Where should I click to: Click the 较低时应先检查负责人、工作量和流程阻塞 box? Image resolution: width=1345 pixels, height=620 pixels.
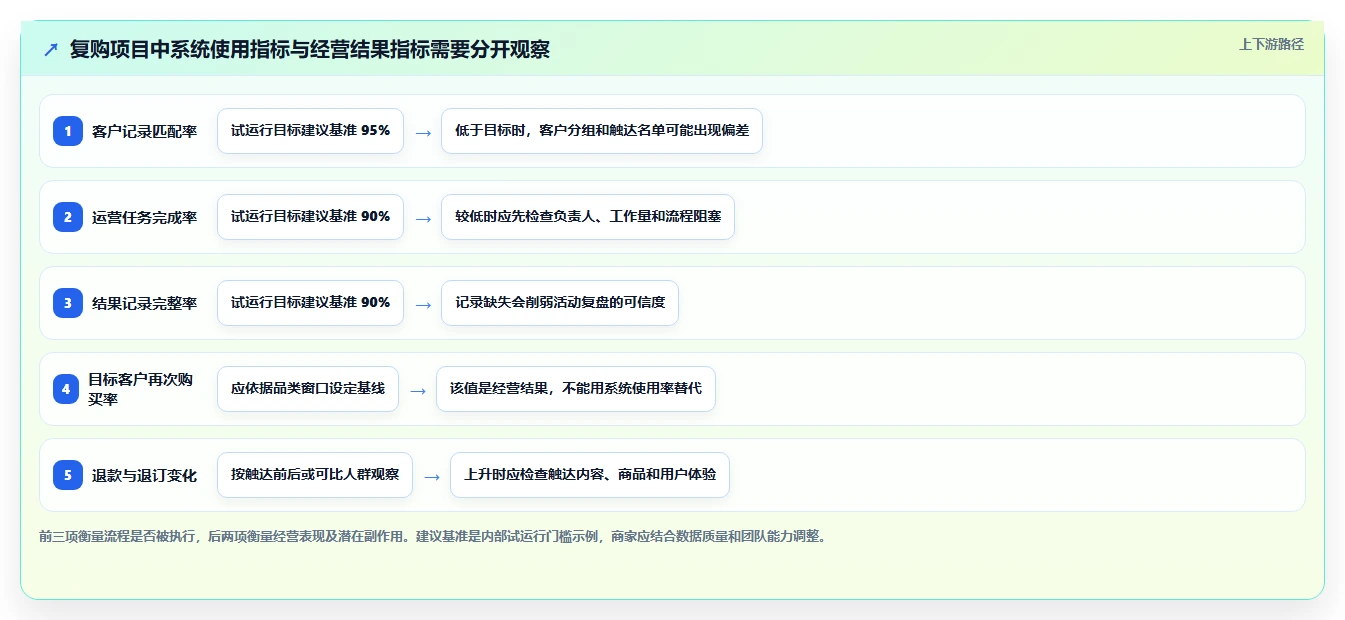pyautogui.click(x=588, y=217)
